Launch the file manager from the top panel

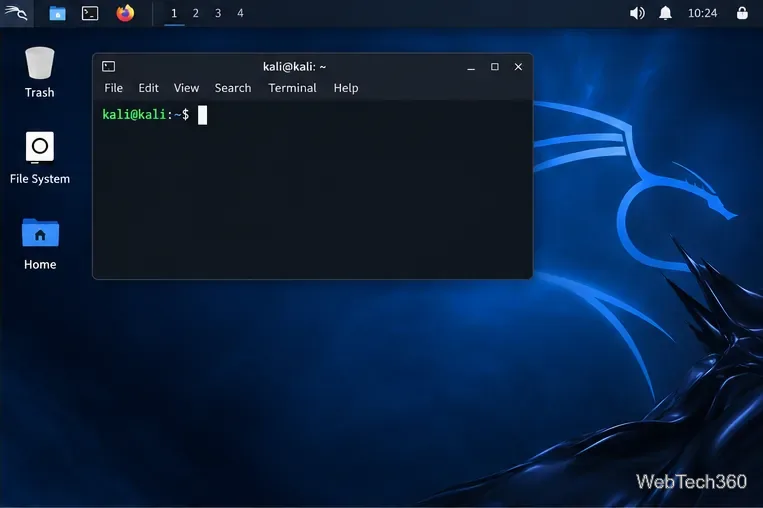coord(57,13)
